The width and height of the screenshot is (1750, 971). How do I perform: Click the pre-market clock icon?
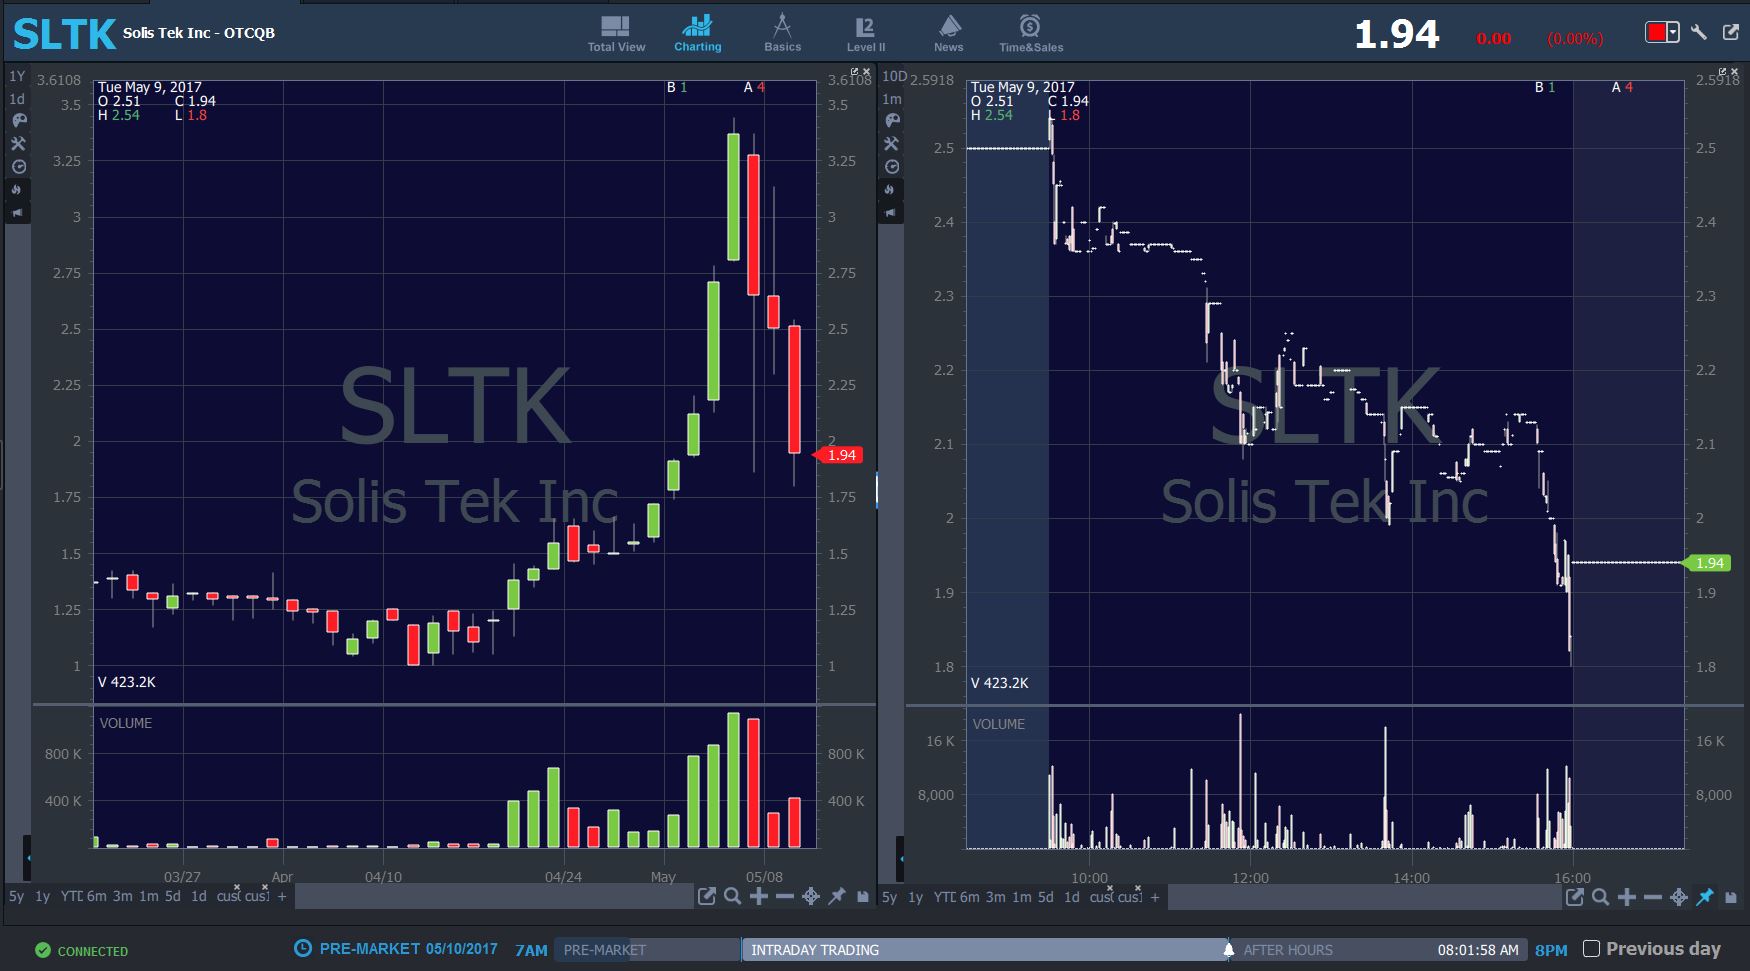pyautogui.click(x=302, y=948)
